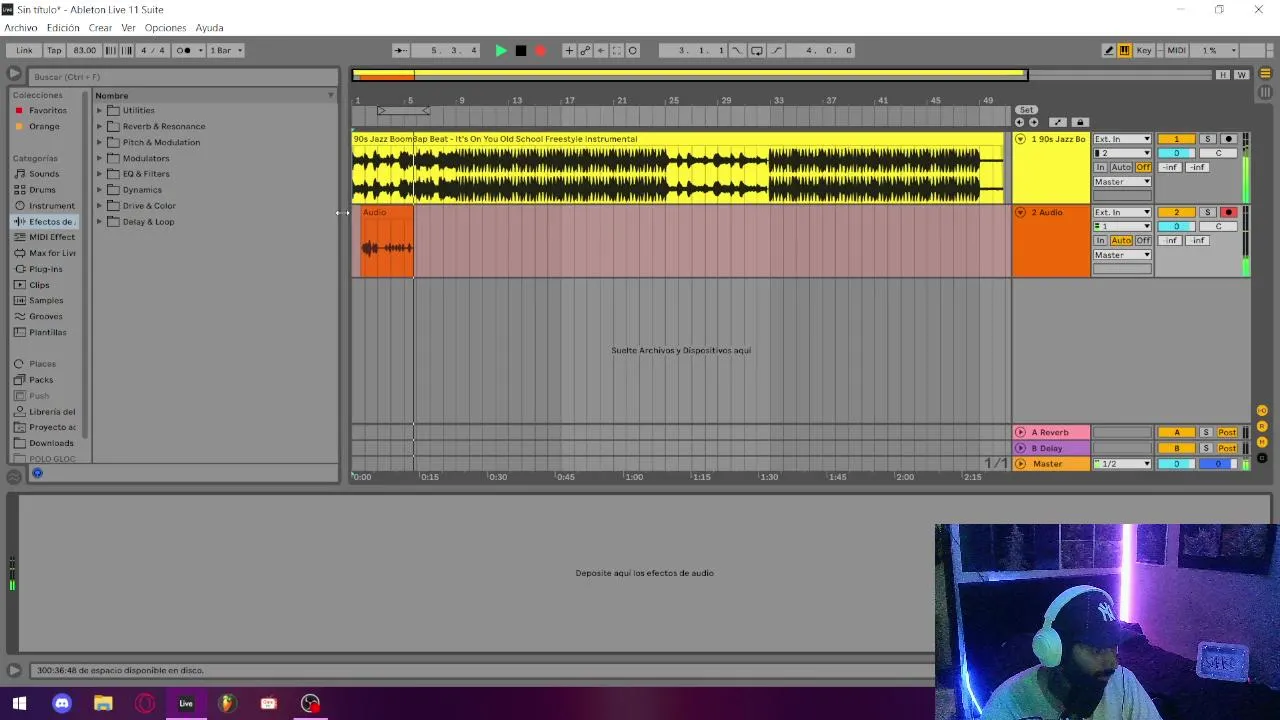Toggle MIDI Arrangement Overdub plus button

click(569, 50)
